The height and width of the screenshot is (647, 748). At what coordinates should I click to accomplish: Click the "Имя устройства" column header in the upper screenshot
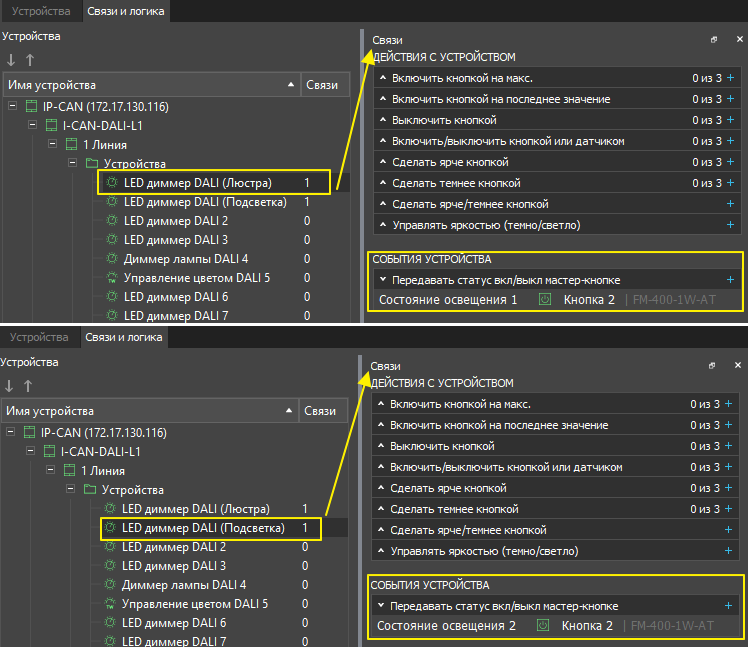[150, 86]
